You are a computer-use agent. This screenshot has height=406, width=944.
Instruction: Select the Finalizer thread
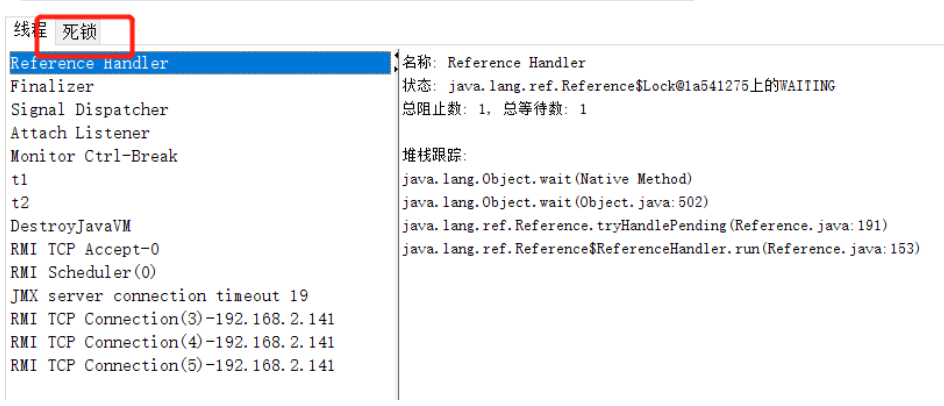point(200,87)
